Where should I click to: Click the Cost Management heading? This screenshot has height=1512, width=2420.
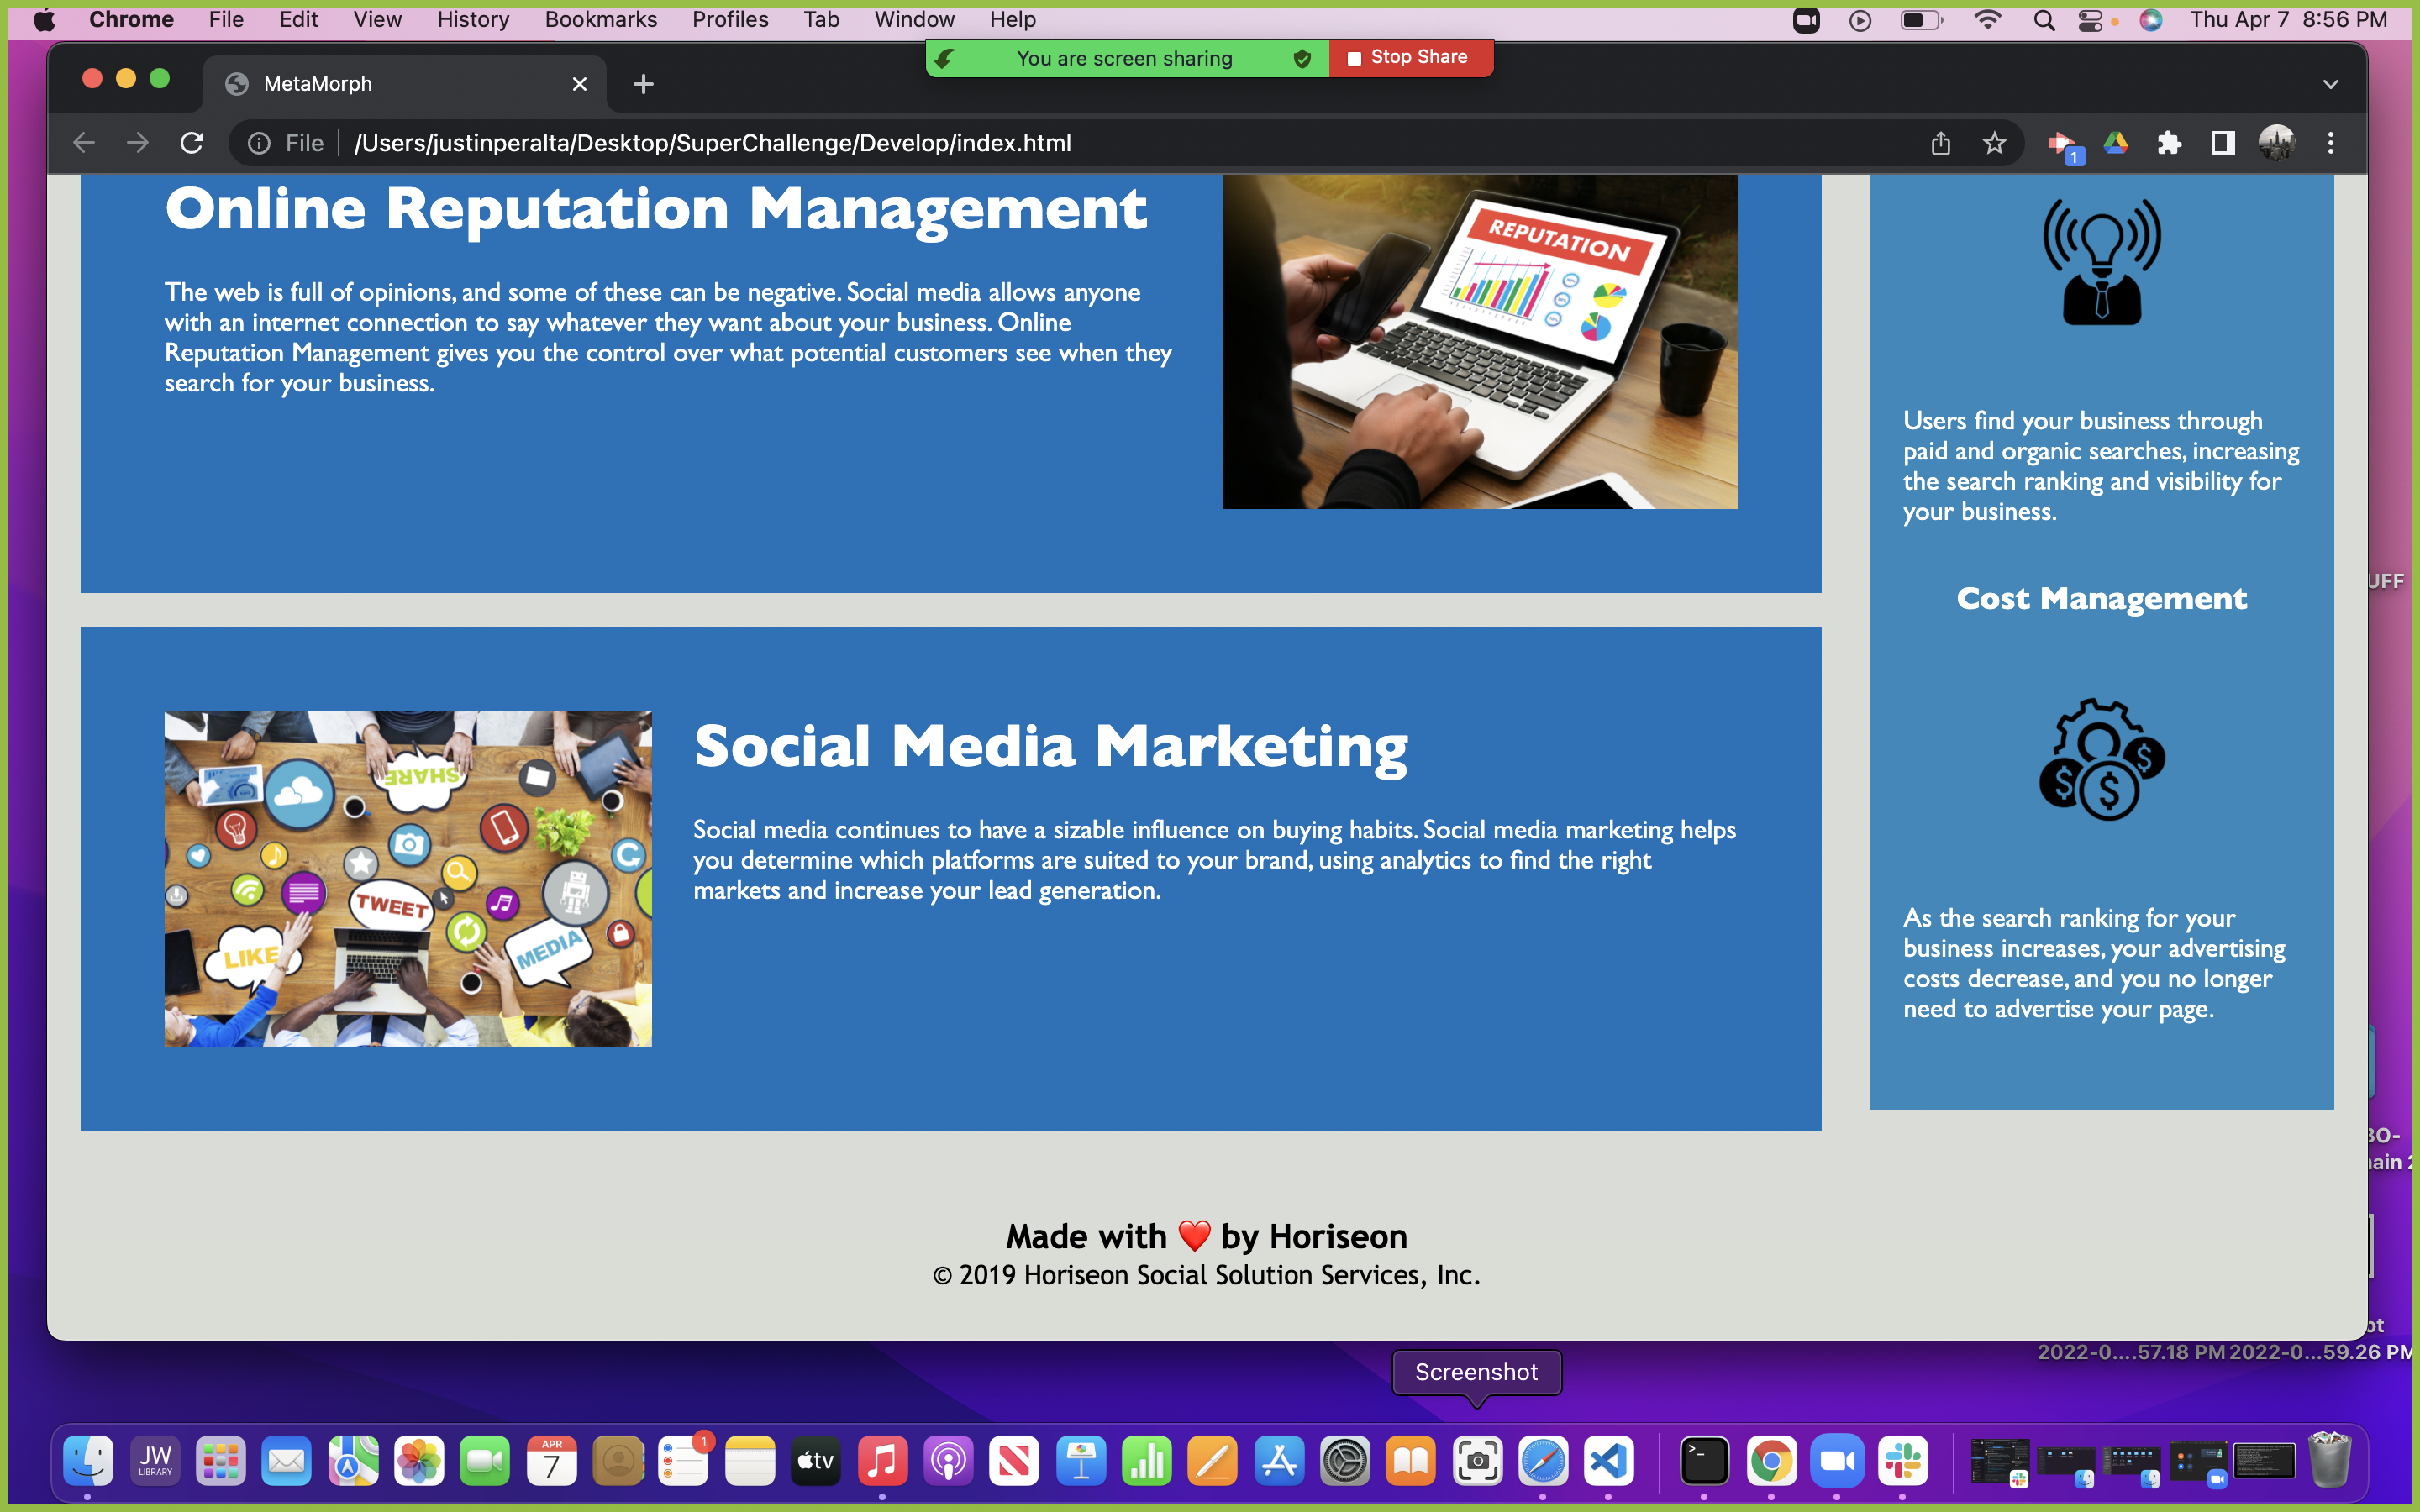[2101, 597]
